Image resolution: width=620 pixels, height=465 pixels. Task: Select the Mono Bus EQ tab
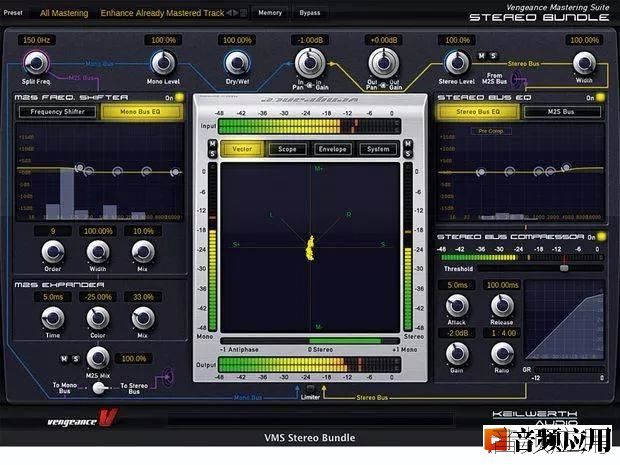(140, 112)
